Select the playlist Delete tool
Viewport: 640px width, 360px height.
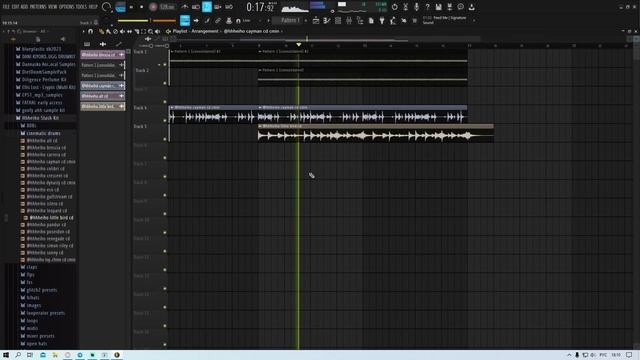[115, 31]
